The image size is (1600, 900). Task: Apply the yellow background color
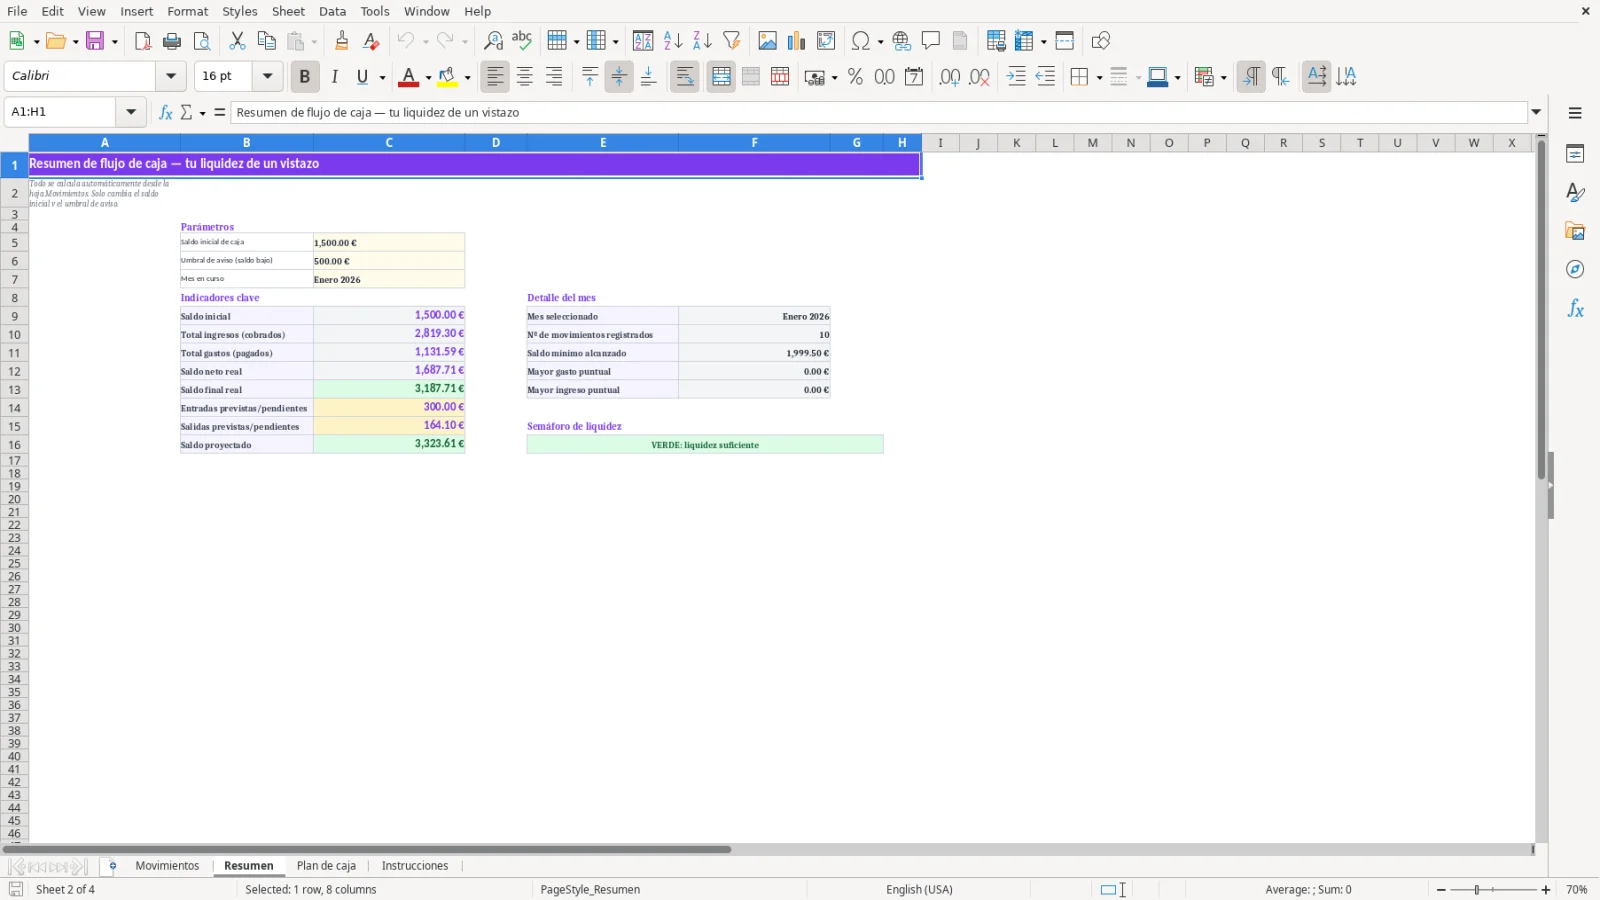[447, 77]
